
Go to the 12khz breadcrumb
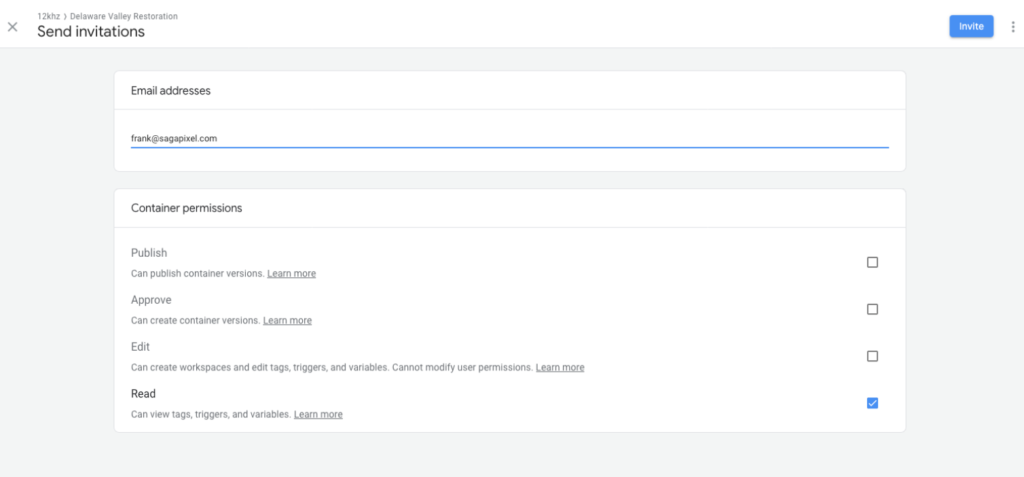point(48,16)
